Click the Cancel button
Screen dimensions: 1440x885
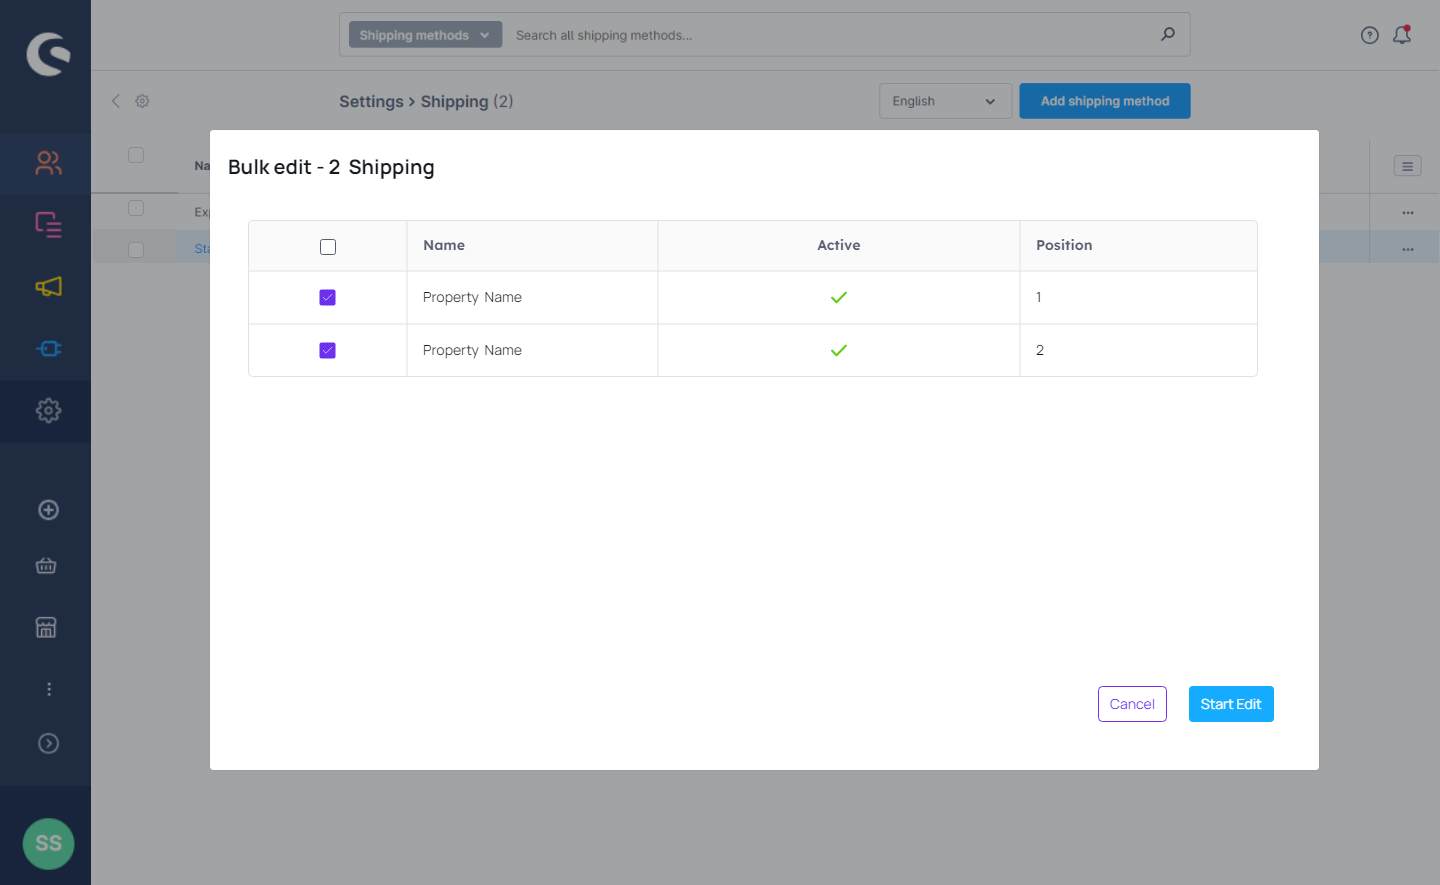[1132, 704]
